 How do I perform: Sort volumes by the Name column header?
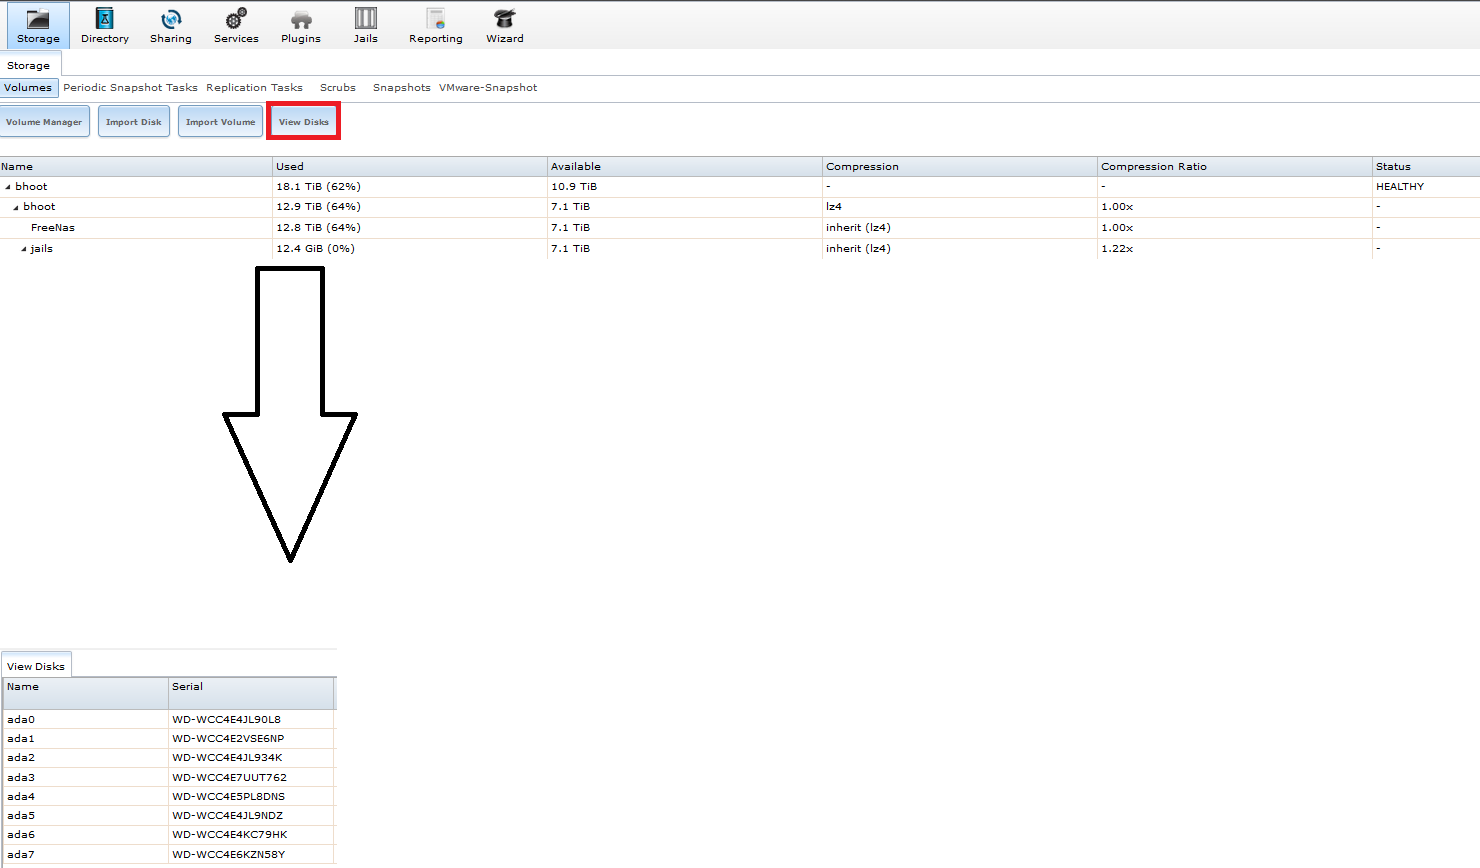coord(137,167)
